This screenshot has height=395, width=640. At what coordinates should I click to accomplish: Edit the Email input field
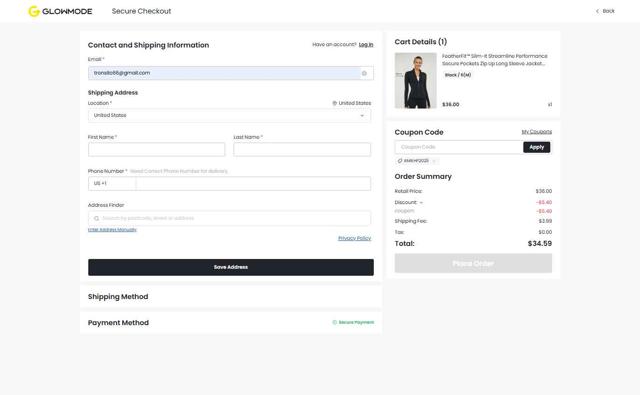point(231,73)
